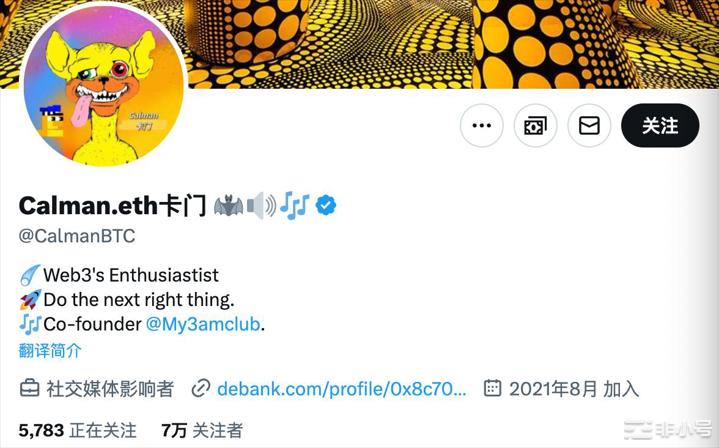Click the @CalmanBTC handle text
Viewport: 719px width, 448px height.
pyautogui.click(x=77, y=236)
